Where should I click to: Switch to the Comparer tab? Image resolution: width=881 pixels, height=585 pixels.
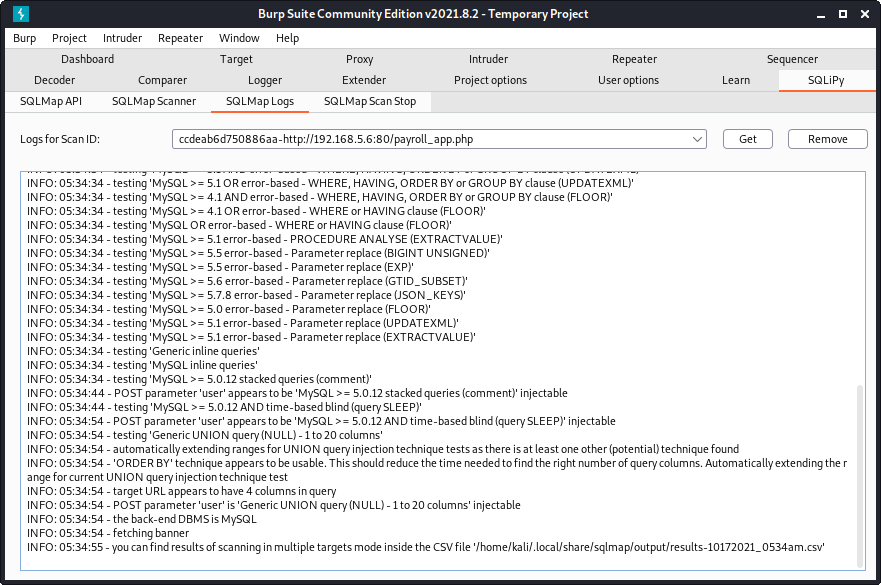tap(162, 80)
